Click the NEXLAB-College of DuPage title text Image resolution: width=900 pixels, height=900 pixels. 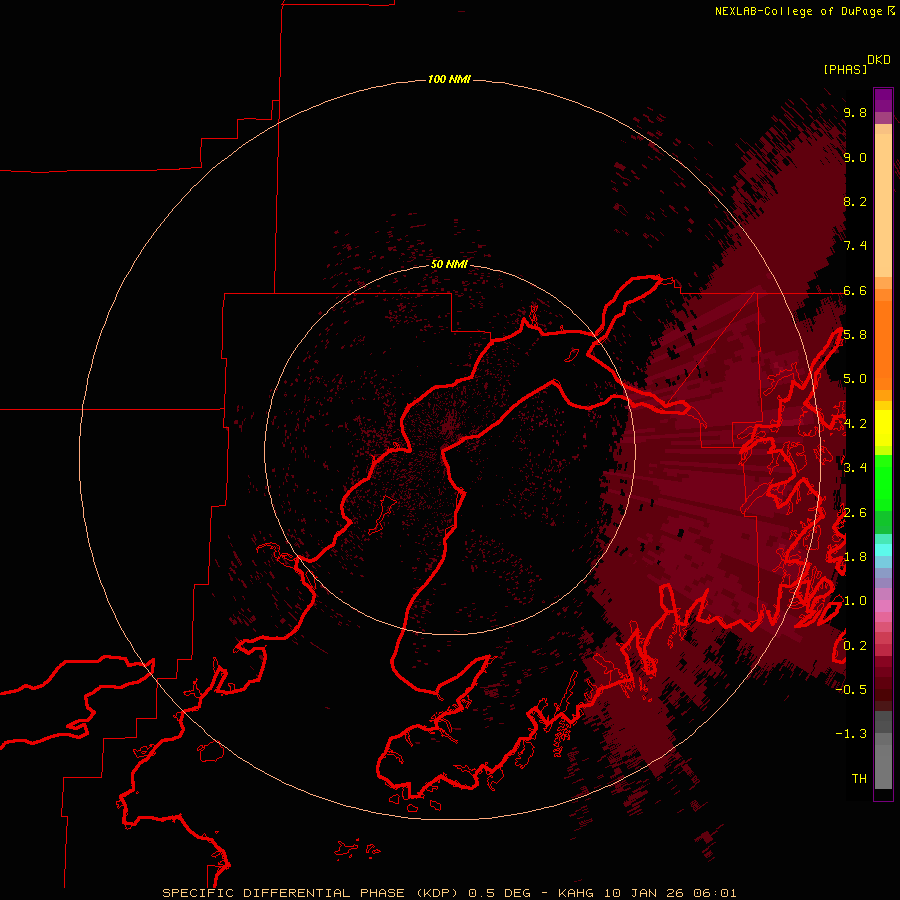click(x=799, y=11)
